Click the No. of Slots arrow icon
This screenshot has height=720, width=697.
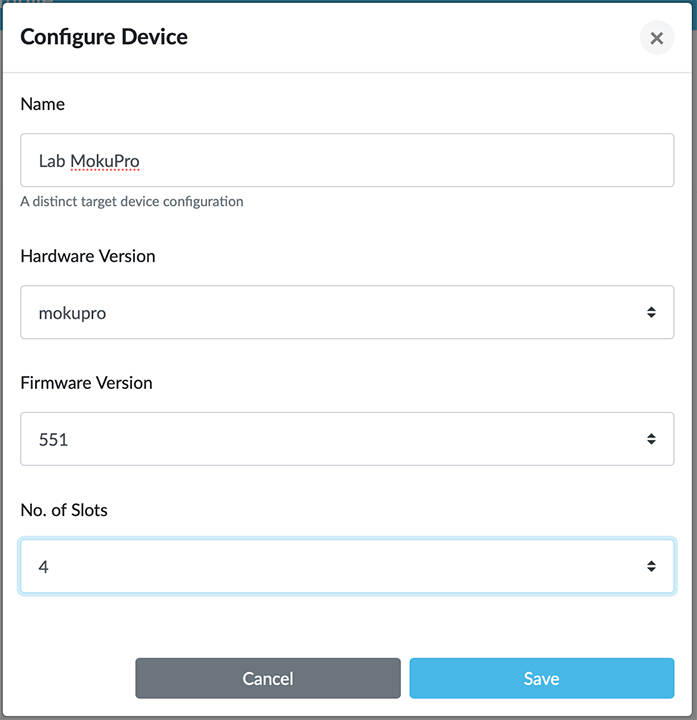click(x=651, y=566)
